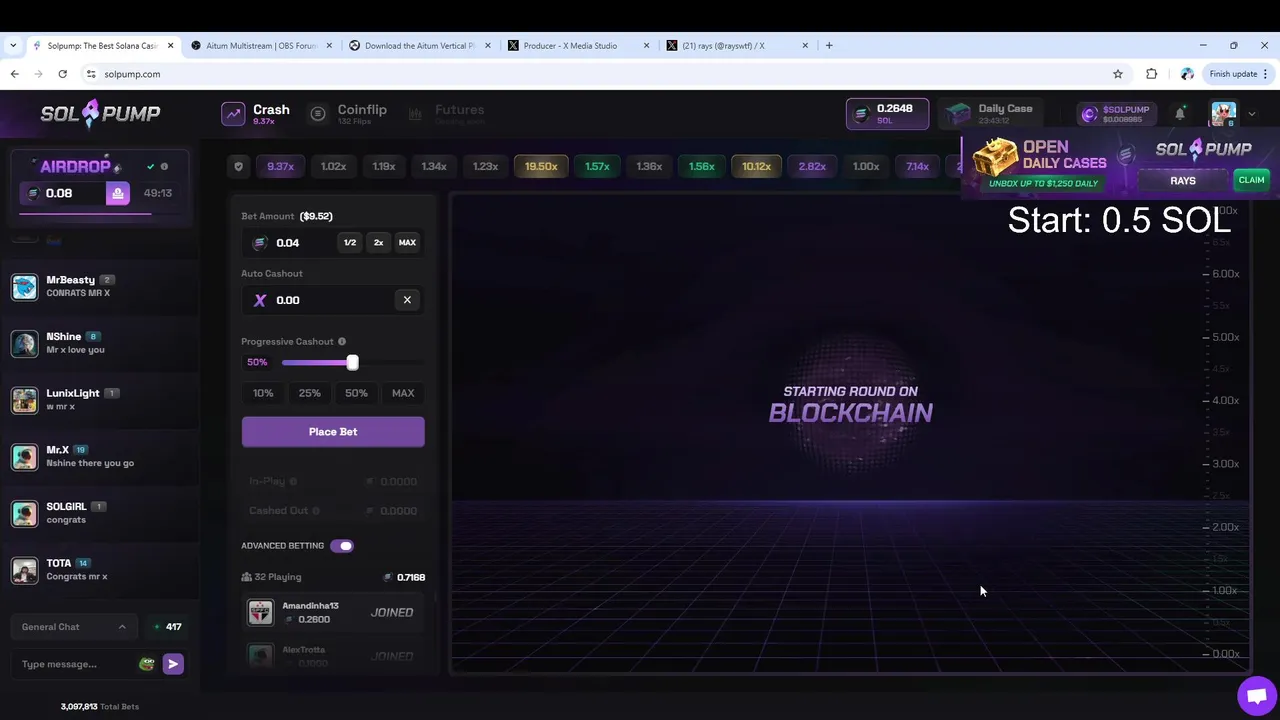Click SOLGIRL's username in chat

[x=66, y=506]
